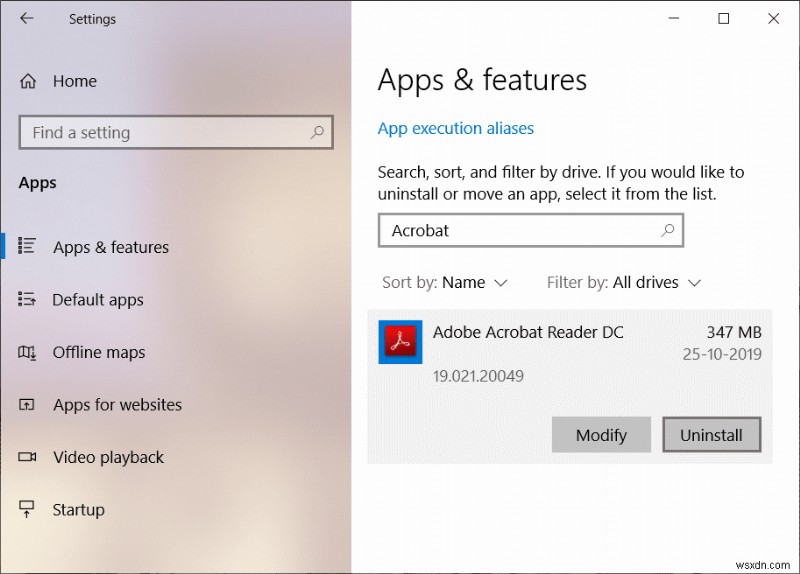This screenshot has width=800, height=574.
Task: Minimize the Settings window
Action: point(673,18)
